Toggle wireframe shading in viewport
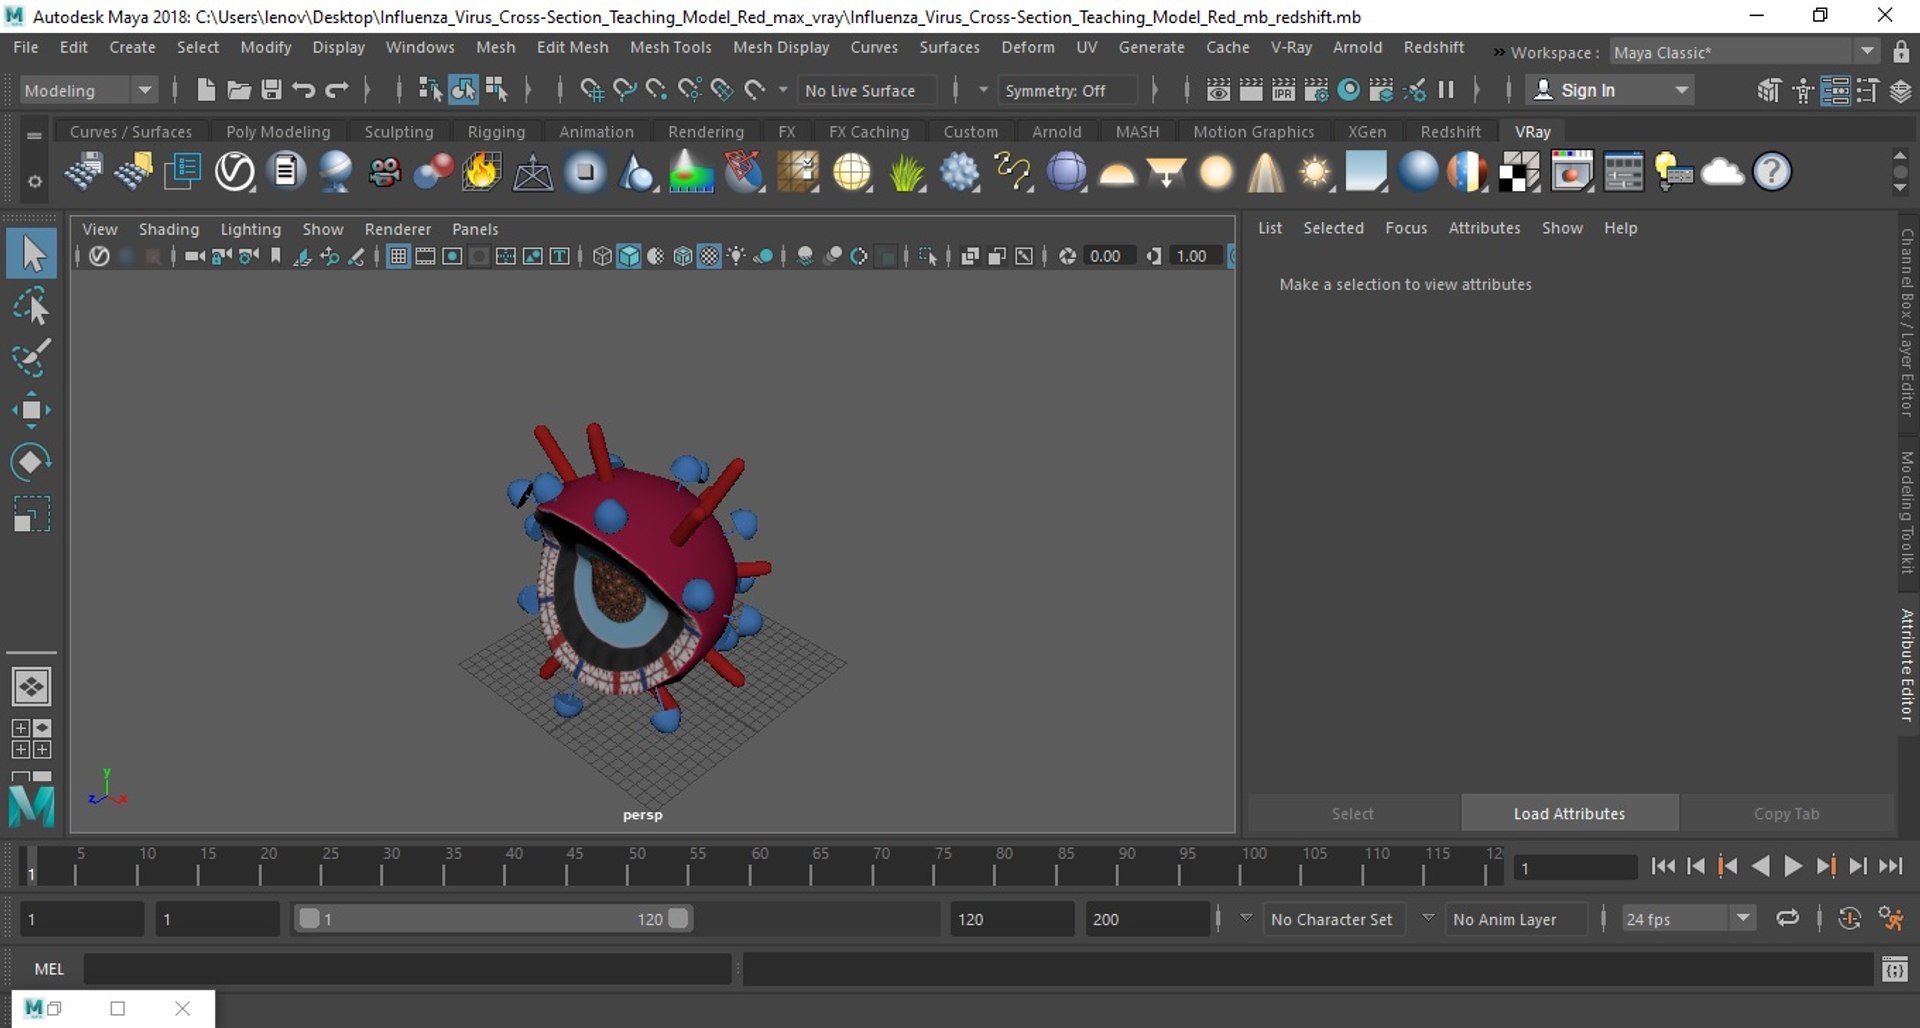 [602, 256]
